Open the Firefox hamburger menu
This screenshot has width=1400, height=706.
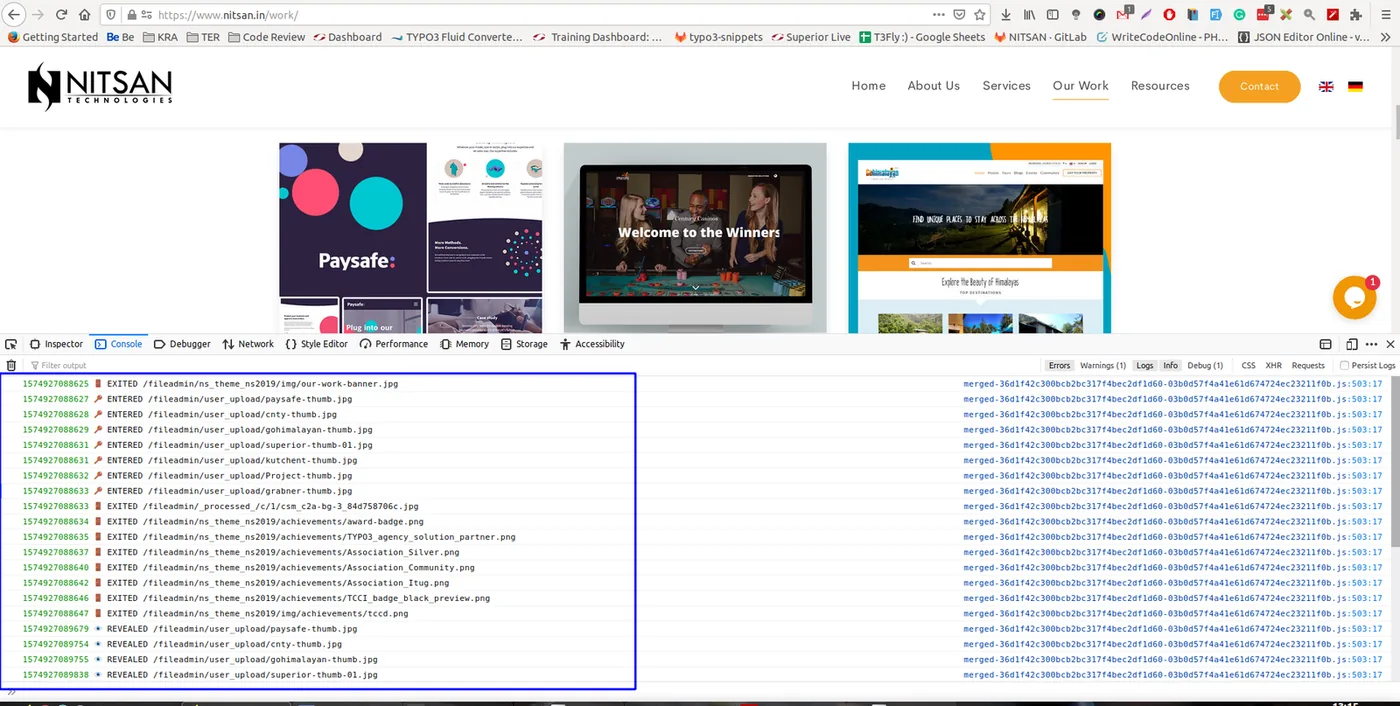click(x=1385, y=15)
